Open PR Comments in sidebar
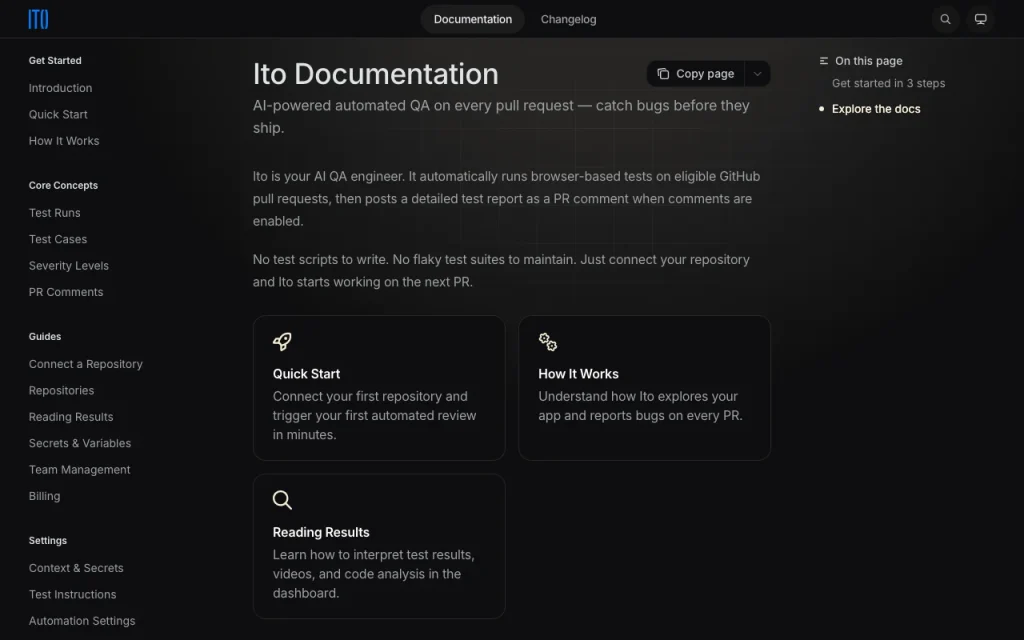This screenshot has width=1024, height=640. [x=66, y=293]
